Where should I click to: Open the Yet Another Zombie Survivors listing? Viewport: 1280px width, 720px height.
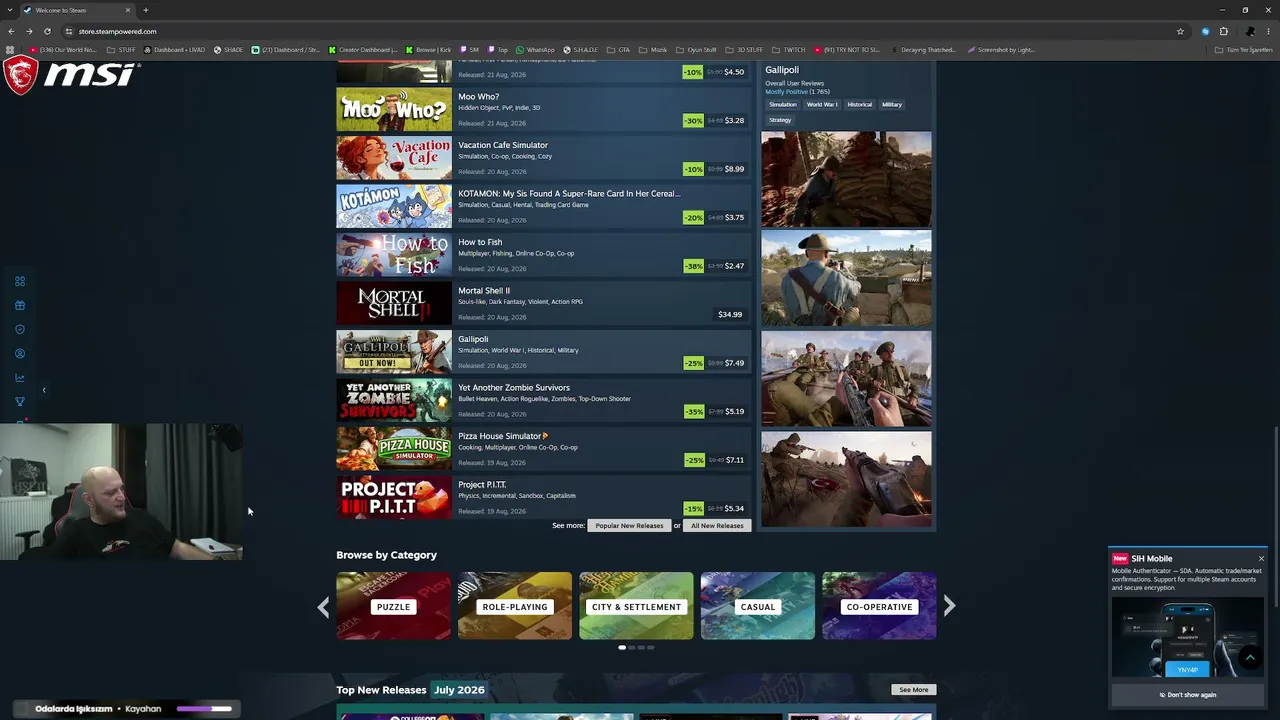tap(543, 400)
